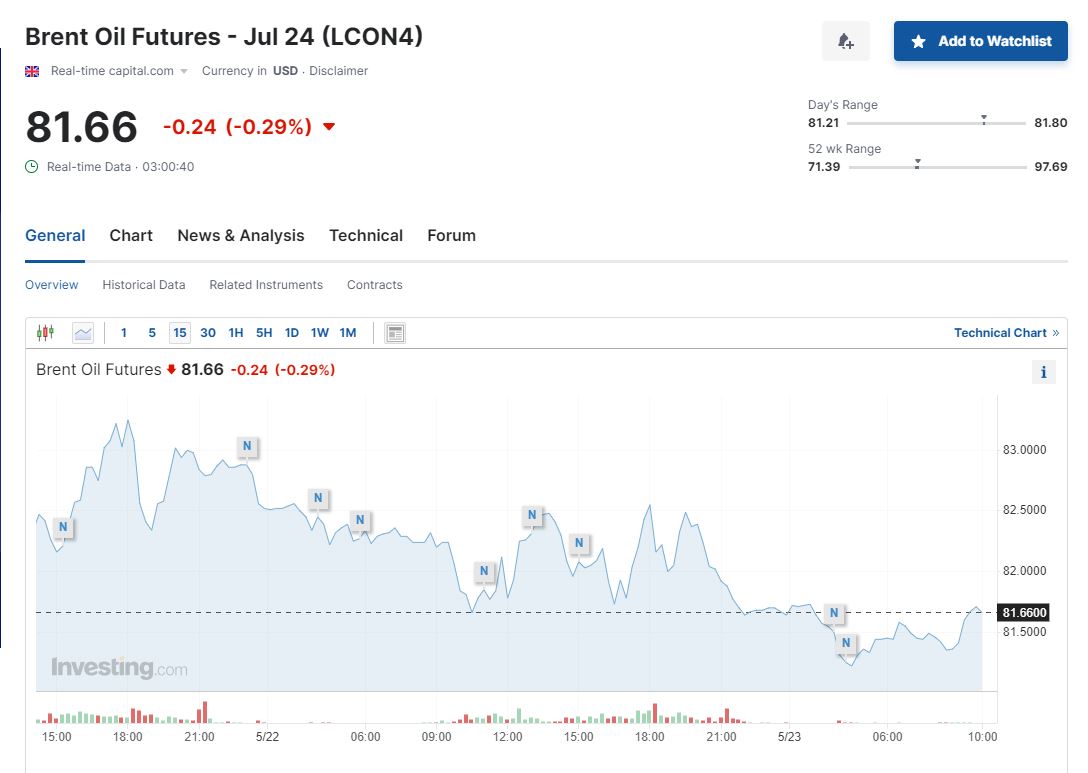Click the 81.6600 current price label
1088x773 pixels.
tap(1023, 613)
